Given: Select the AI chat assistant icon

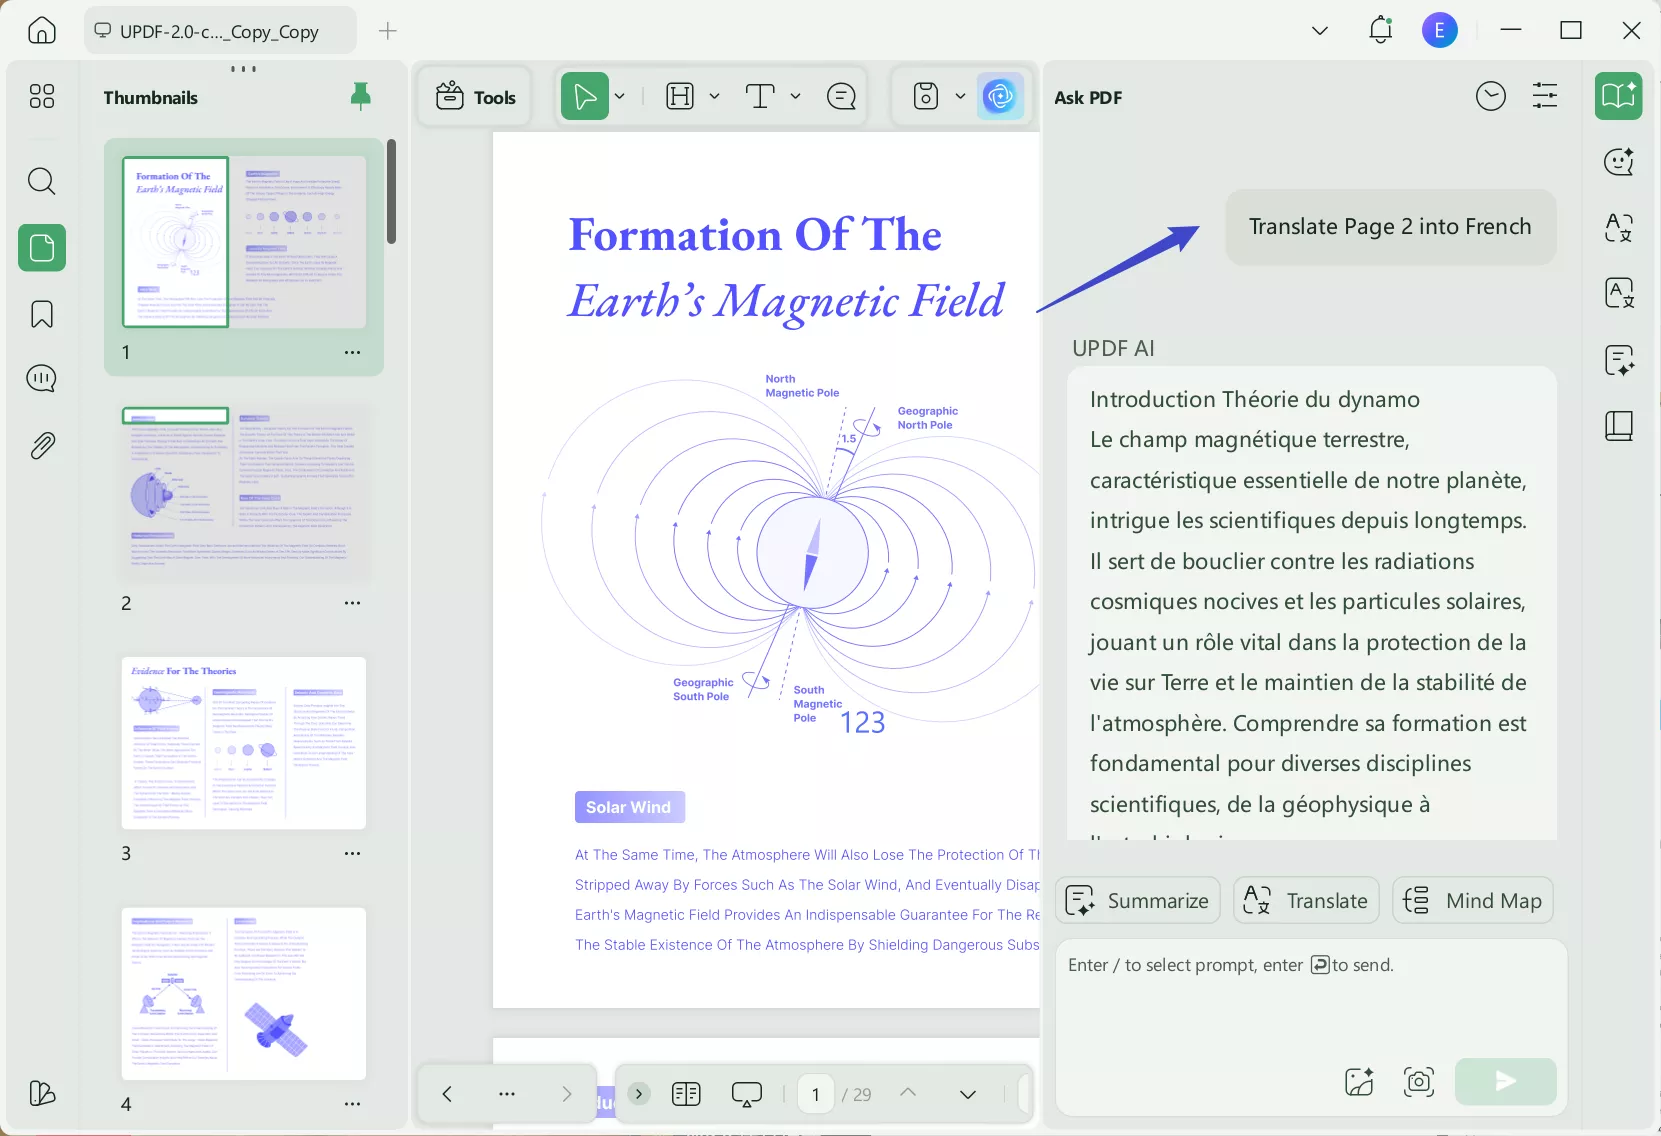Looking at the screenshot, I should [1618, 161].
